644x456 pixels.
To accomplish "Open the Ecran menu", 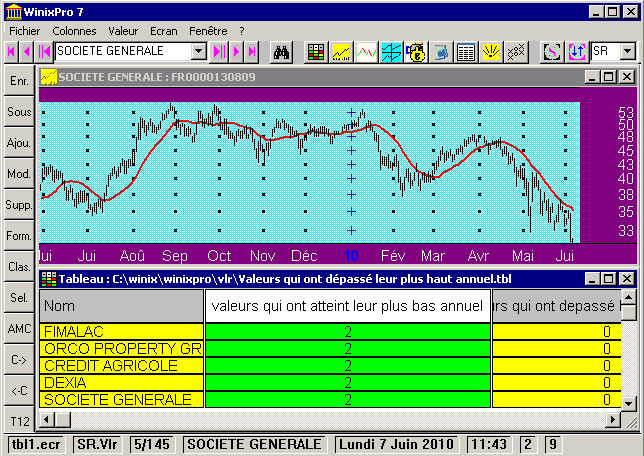I will (164, 31).
